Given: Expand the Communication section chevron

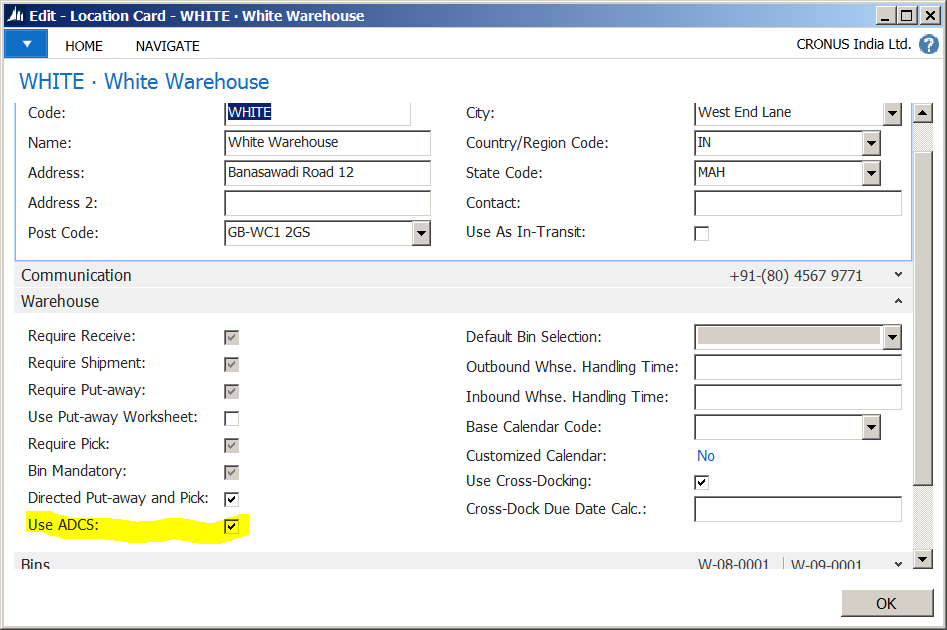Looking at the screenshot, I should (898, 275).
